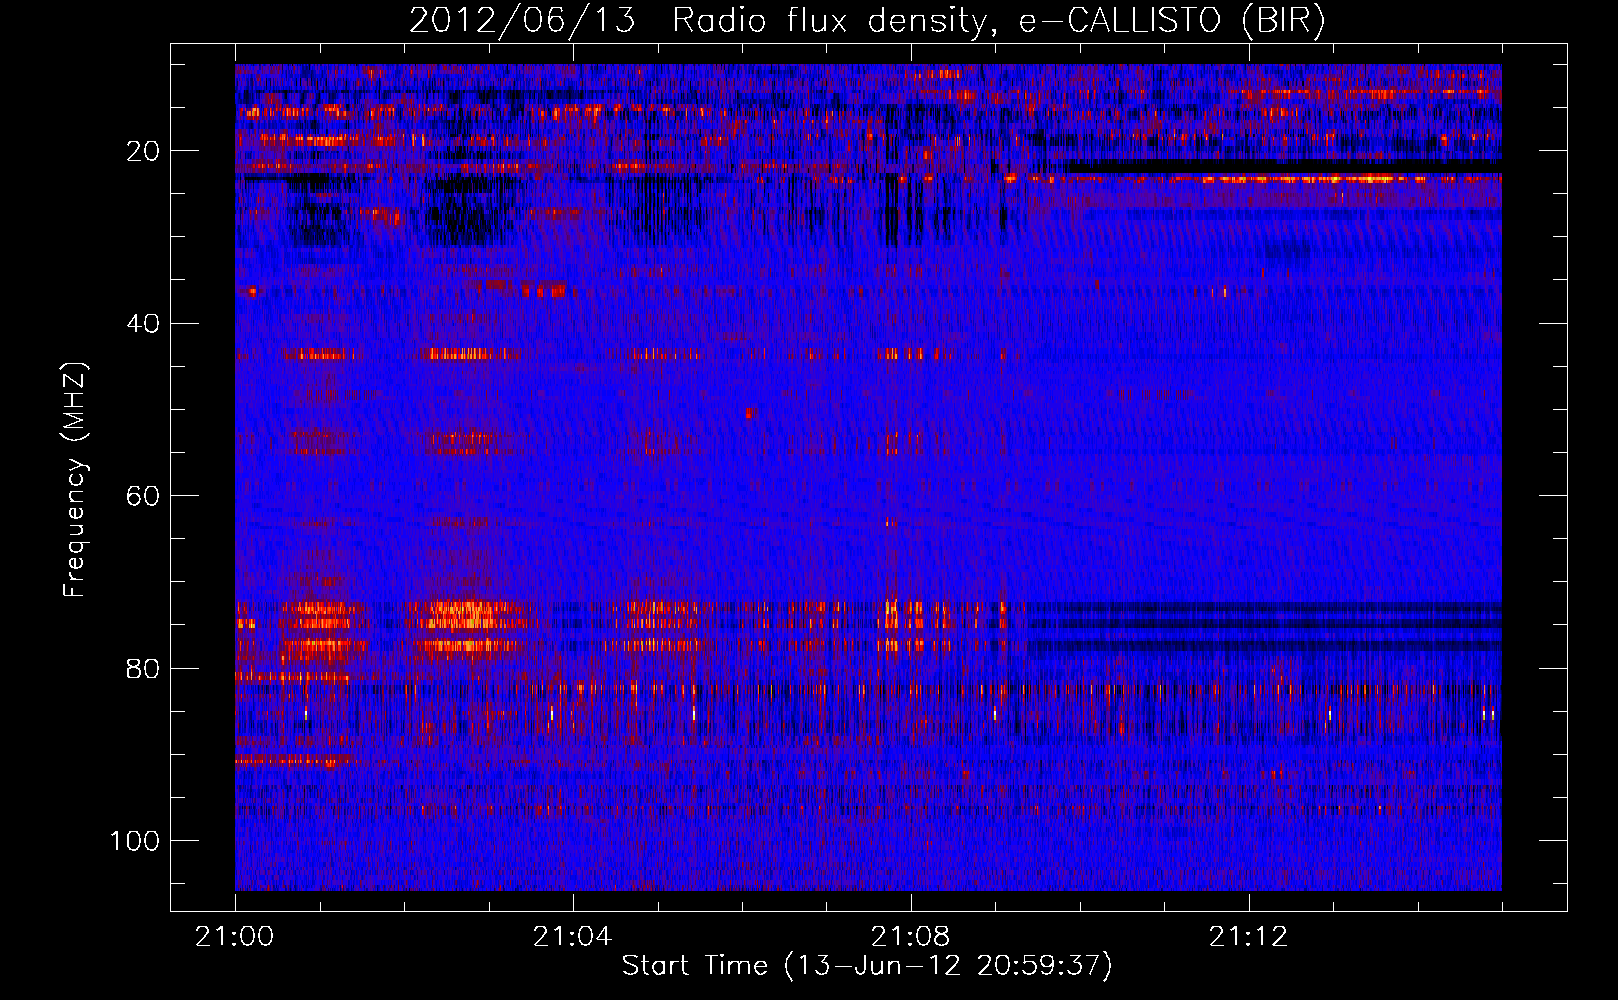Click the '60' frequency tick label
The width and height of the screenshot is (1618, 1000).
[x=144, y=496]
